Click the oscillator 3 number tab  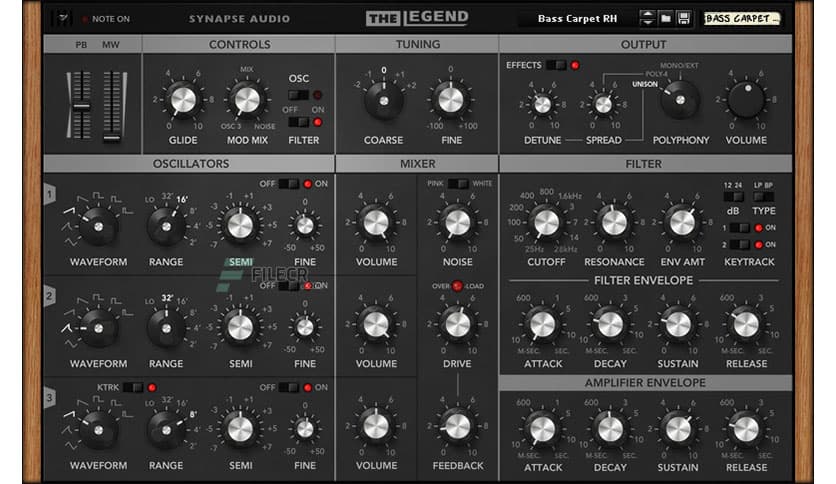50,398
